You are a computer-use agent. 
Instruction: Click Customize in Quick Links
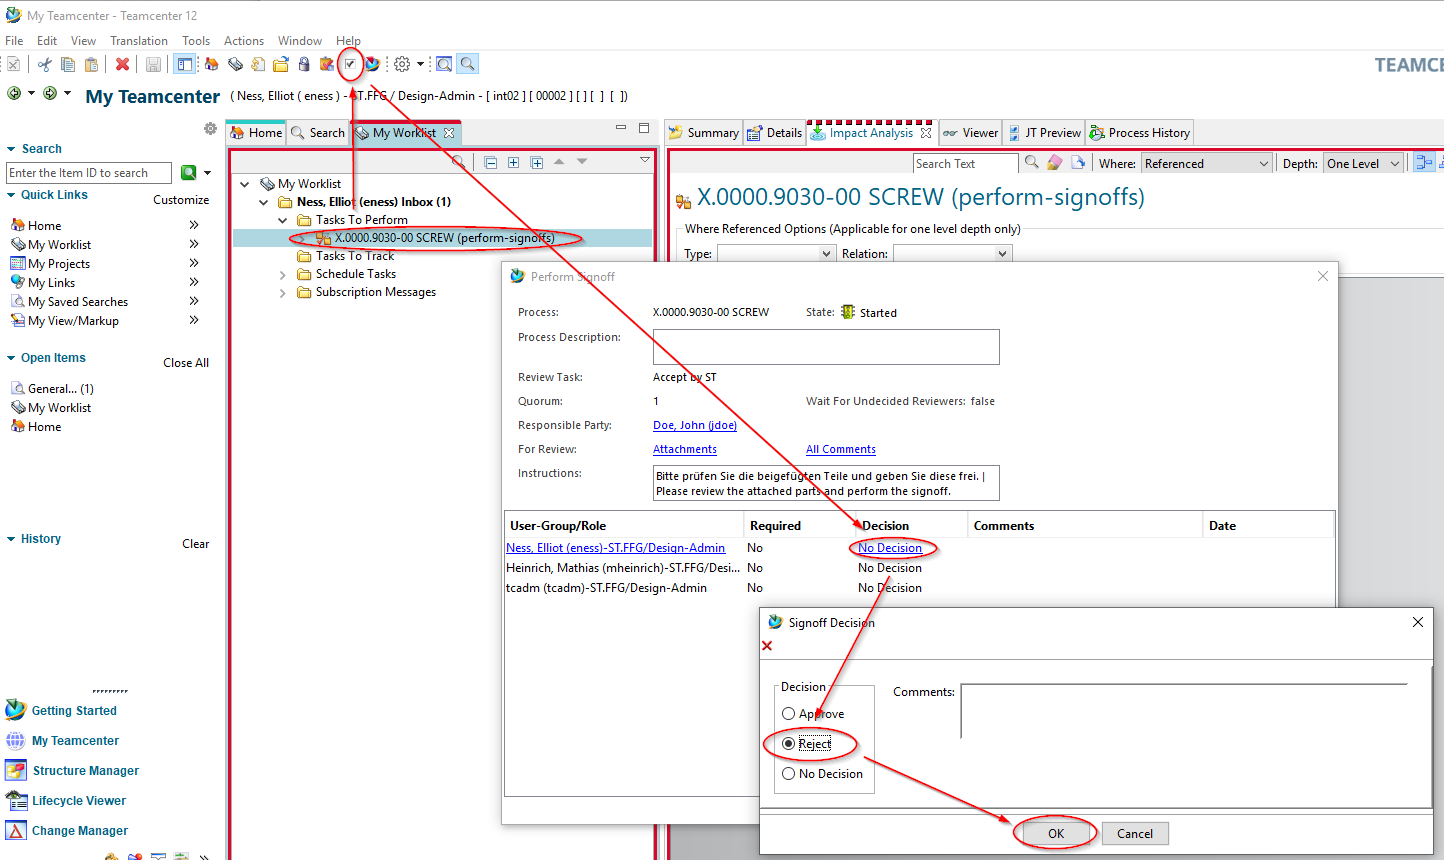181,200
